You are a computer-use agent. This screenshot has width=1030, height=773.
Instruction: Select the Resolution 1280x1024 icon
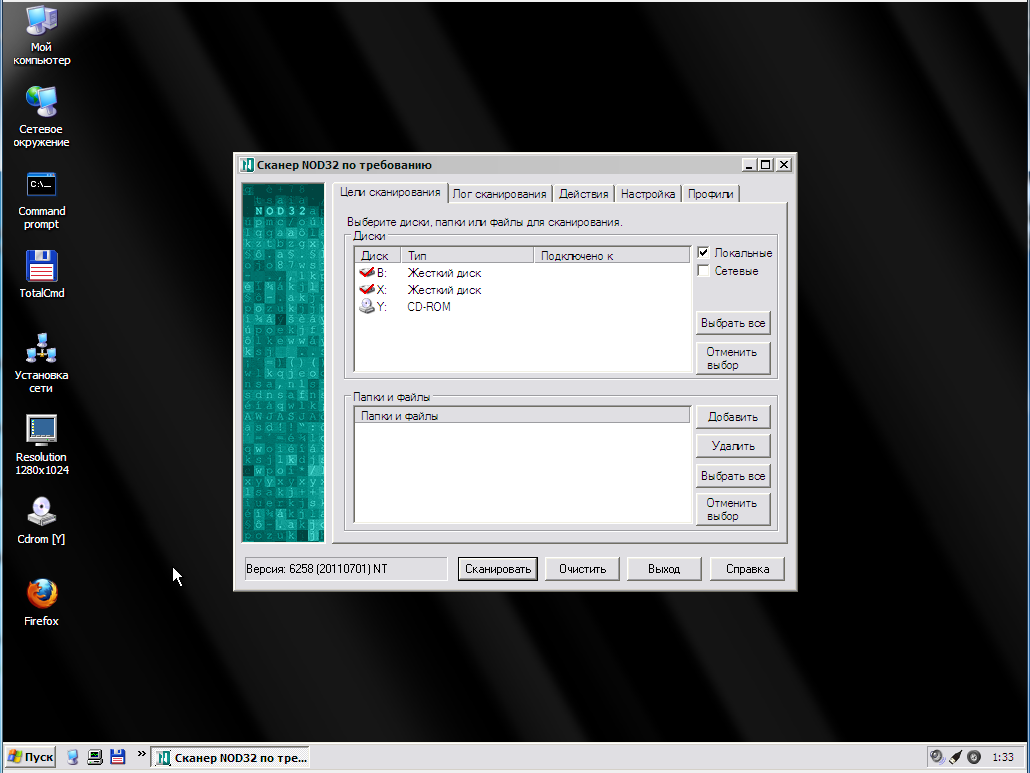click(x=41, y=430)
